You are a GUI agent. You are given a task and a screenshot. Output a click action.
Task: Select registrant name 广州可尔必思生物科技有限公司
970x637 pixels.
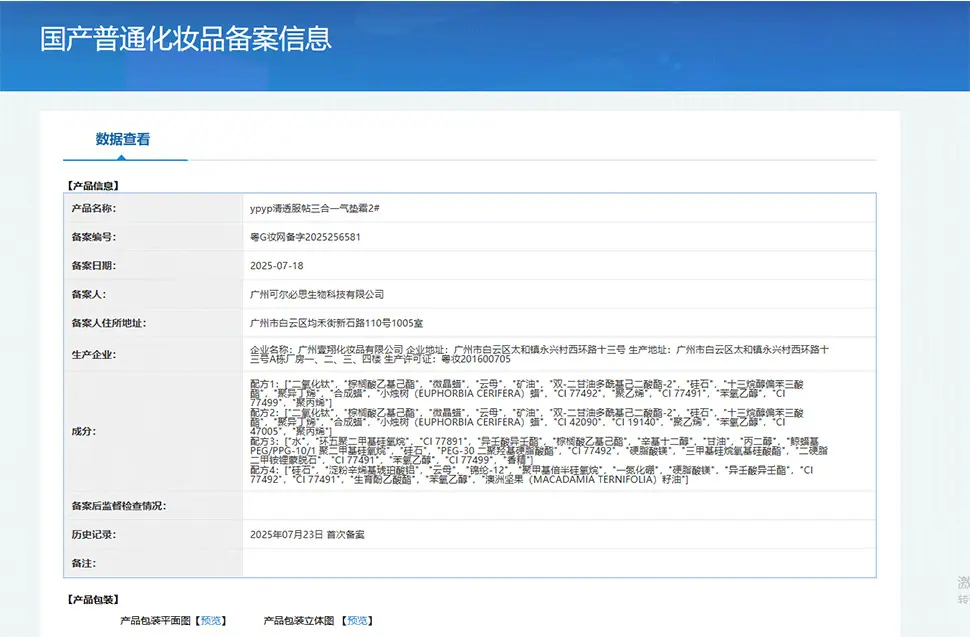coord(317,294)
